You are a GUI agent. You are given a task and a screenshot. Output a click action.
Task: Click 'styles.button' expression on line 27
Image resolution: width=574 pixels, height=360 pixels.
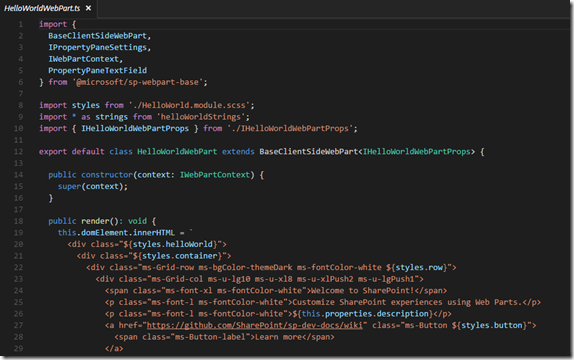coord(491,325)
